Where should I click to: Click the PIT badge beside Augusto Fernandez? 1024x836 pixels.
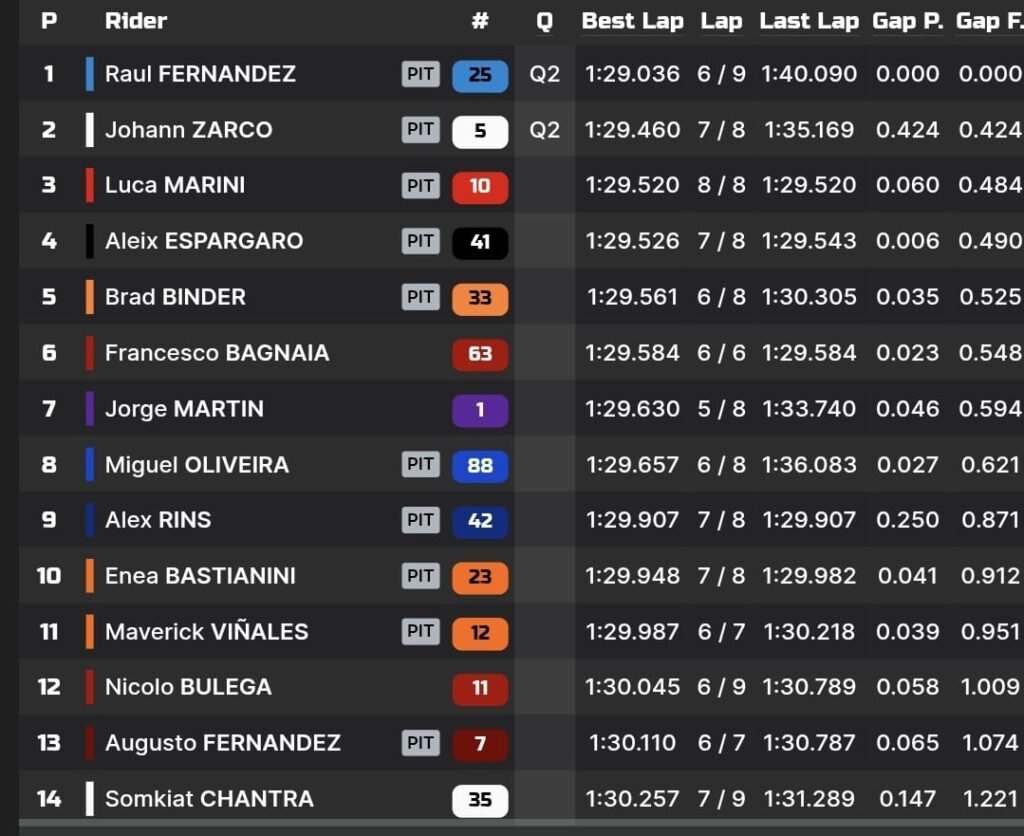(421, 742)
